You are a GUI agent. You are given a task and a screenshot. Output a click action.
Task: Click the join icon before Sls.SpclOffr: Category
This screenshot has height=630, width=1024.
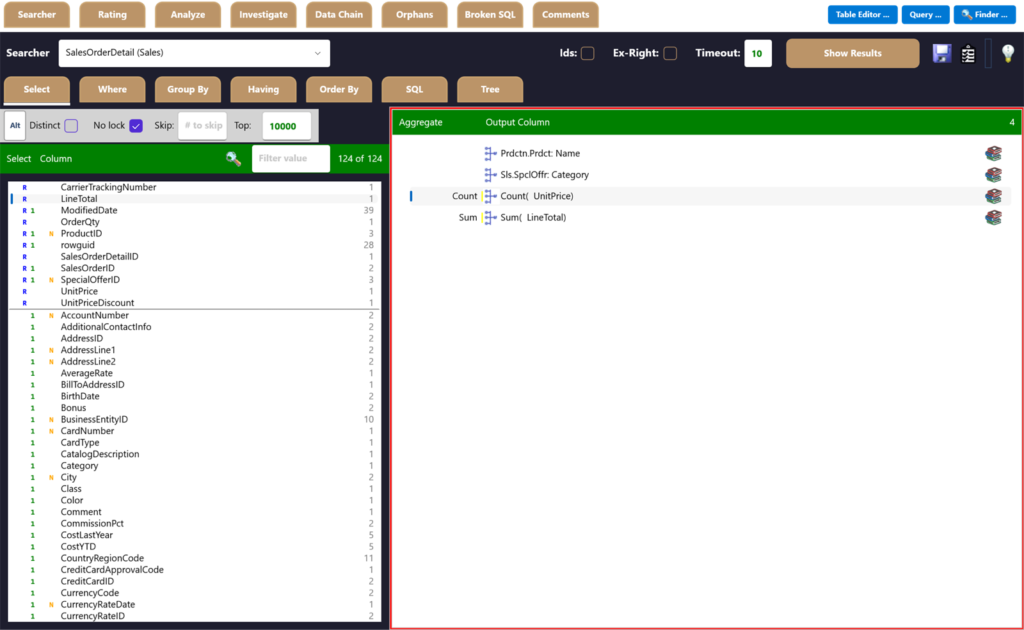pyautogui.click(x=490, y=175)
